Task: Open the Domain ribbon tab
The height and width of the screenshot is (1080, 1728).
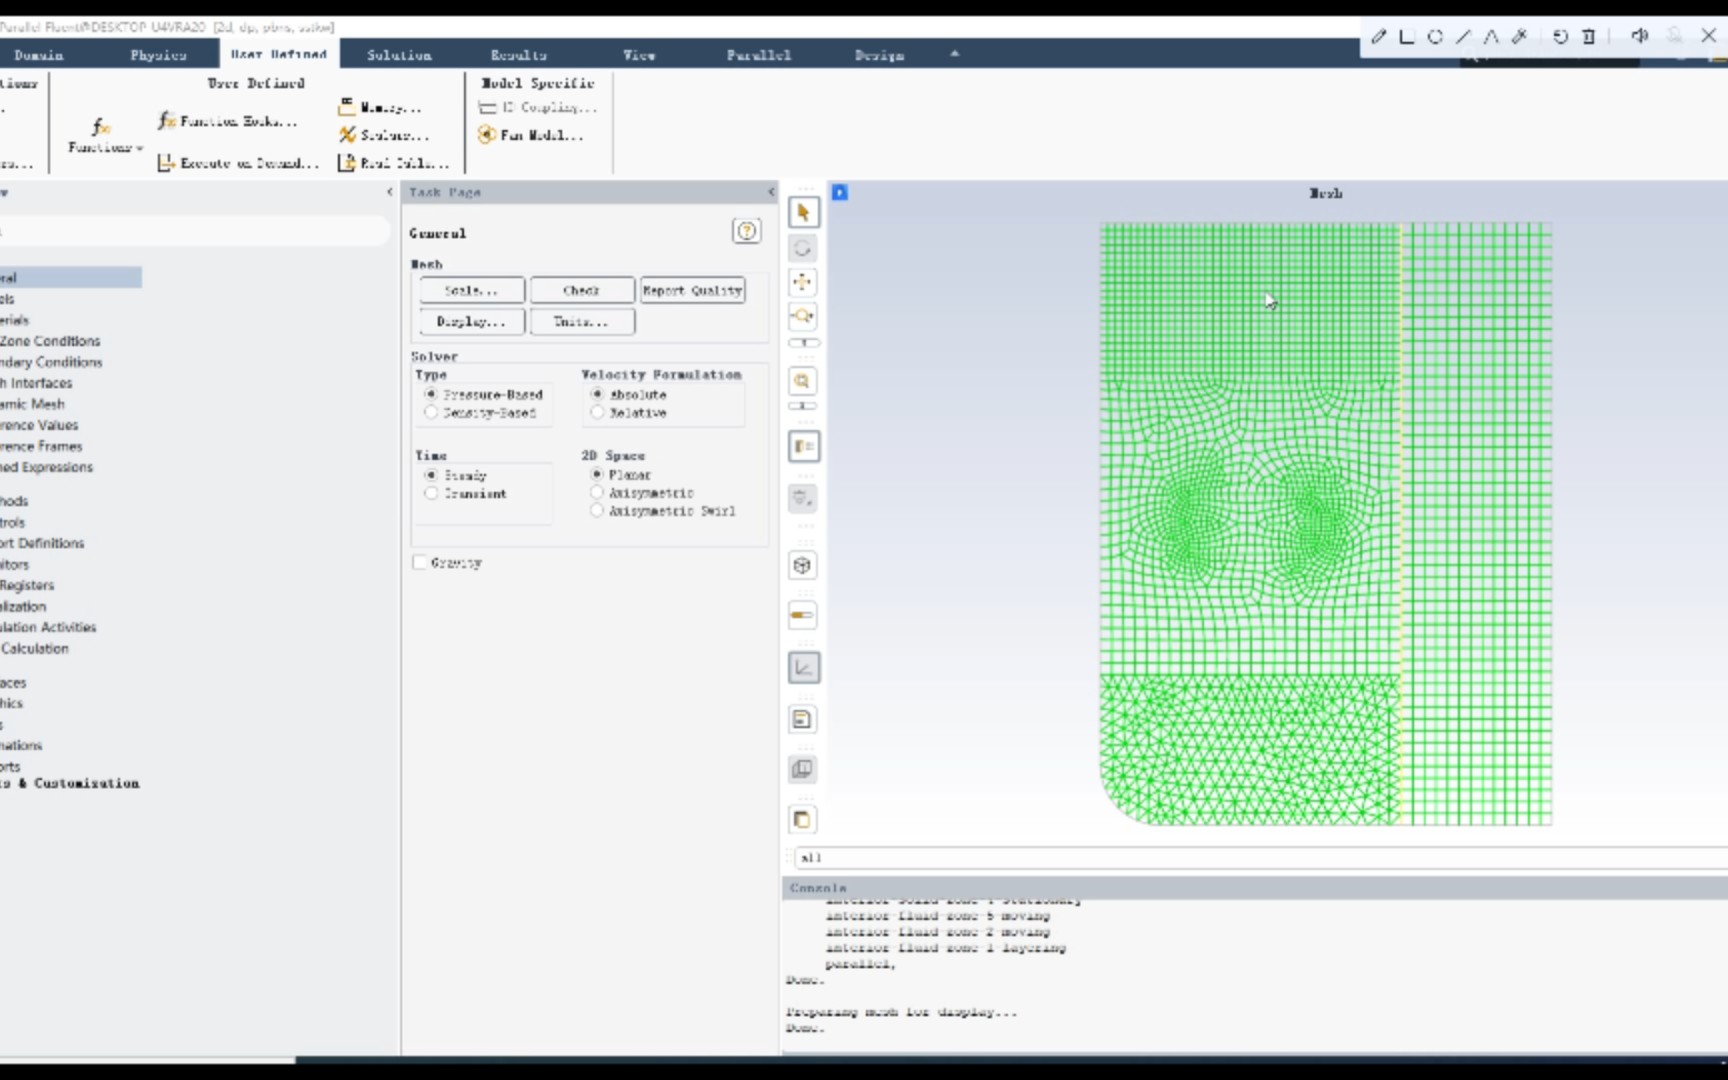Action: pyautogui.click(x=38, y=55)
